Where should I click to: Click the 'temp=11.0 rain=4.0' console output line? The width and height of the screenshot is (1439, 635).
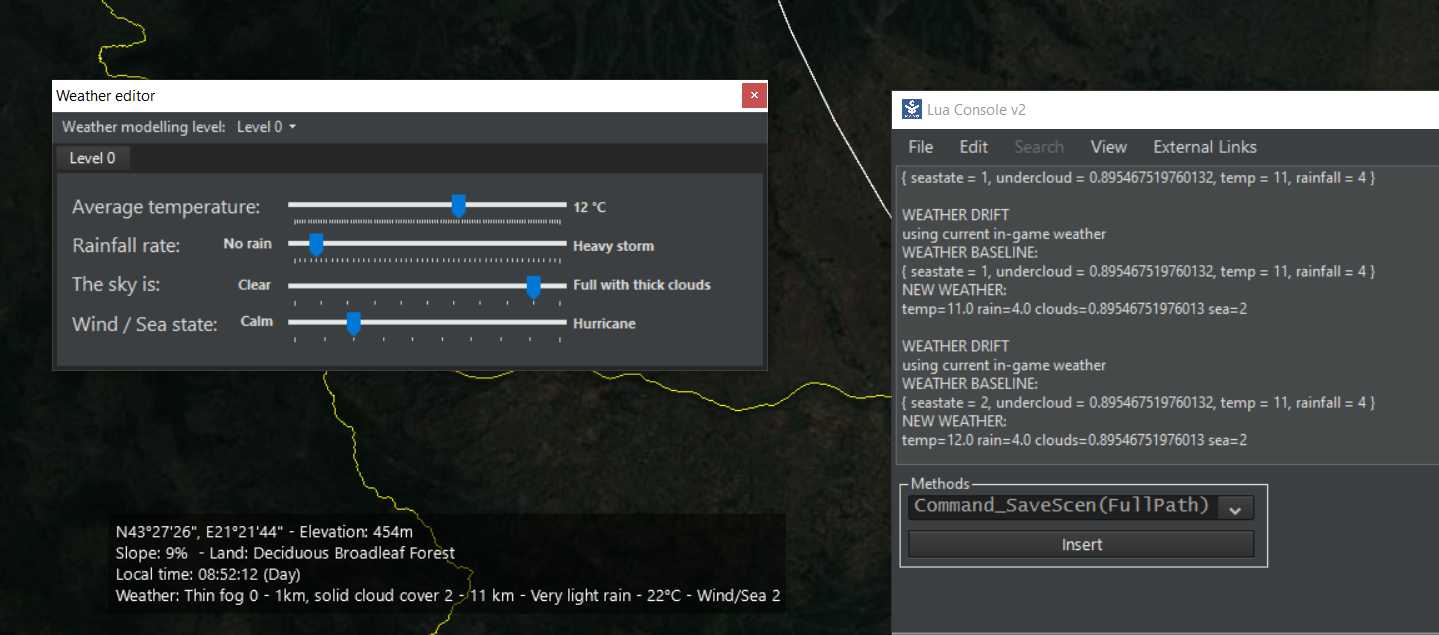click(x=1074, y=309)
